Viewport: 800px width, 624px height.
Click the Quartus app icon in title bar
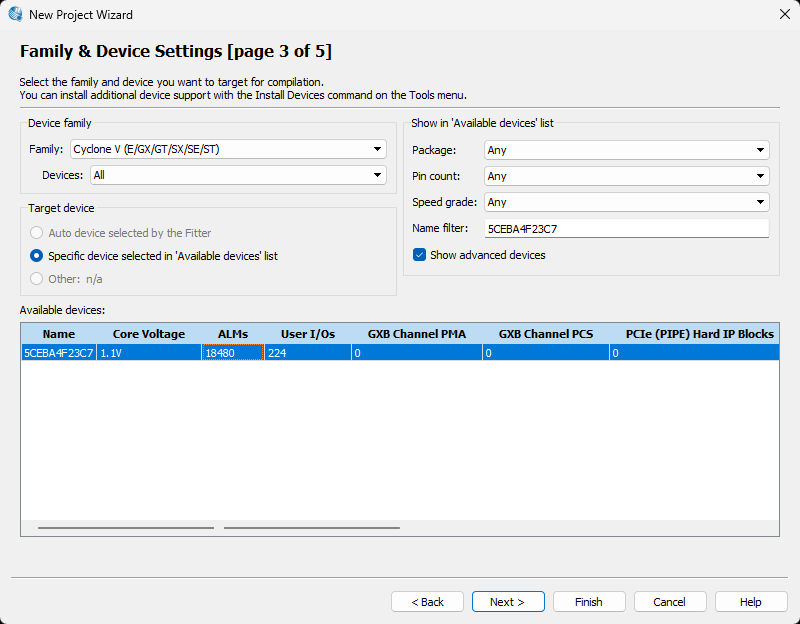click(16, 15)
